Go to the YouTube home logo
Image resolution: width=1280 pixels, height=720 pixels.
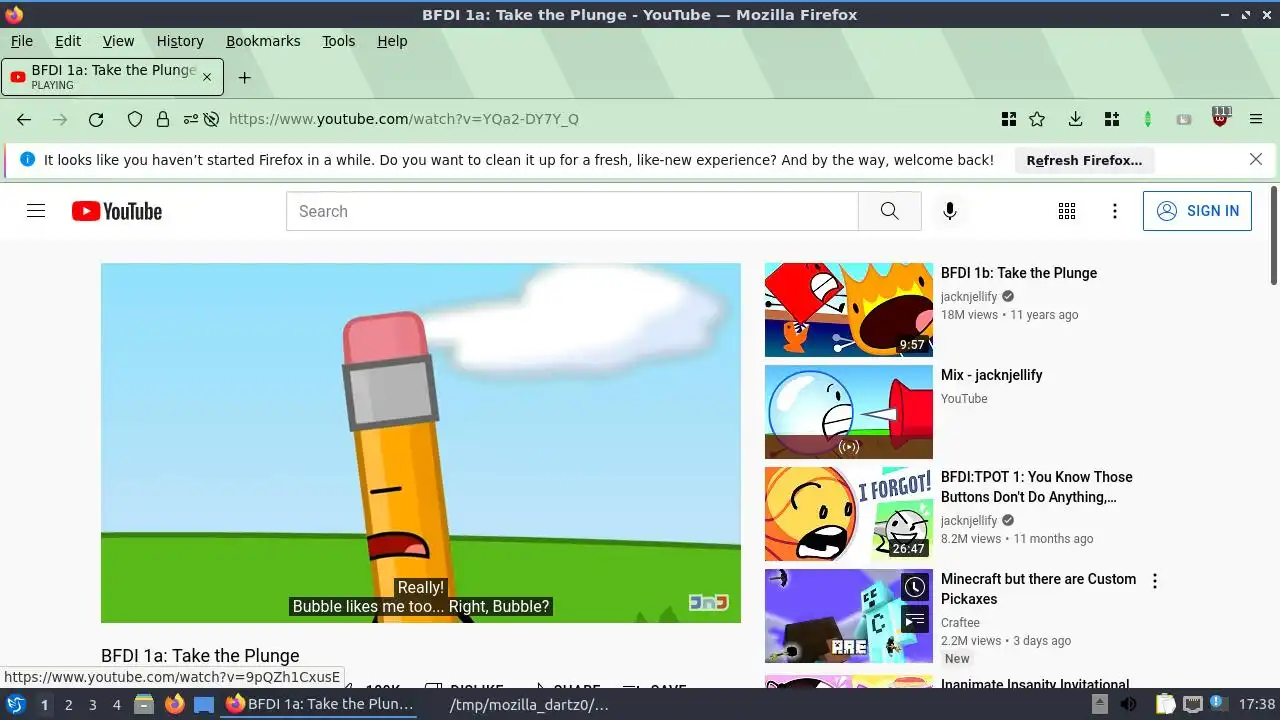[116, 211]
